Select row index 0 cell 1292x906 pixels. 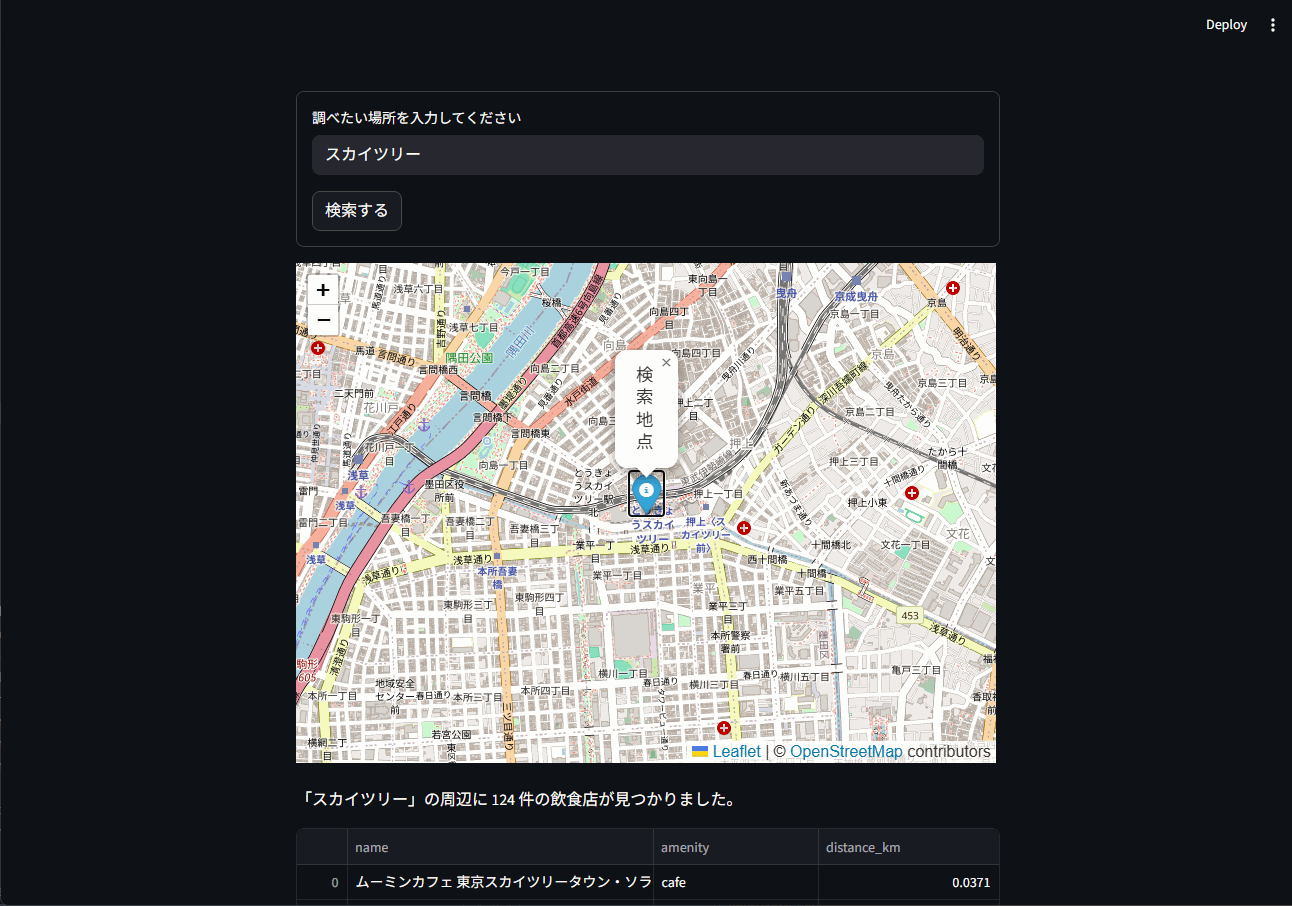322,882
